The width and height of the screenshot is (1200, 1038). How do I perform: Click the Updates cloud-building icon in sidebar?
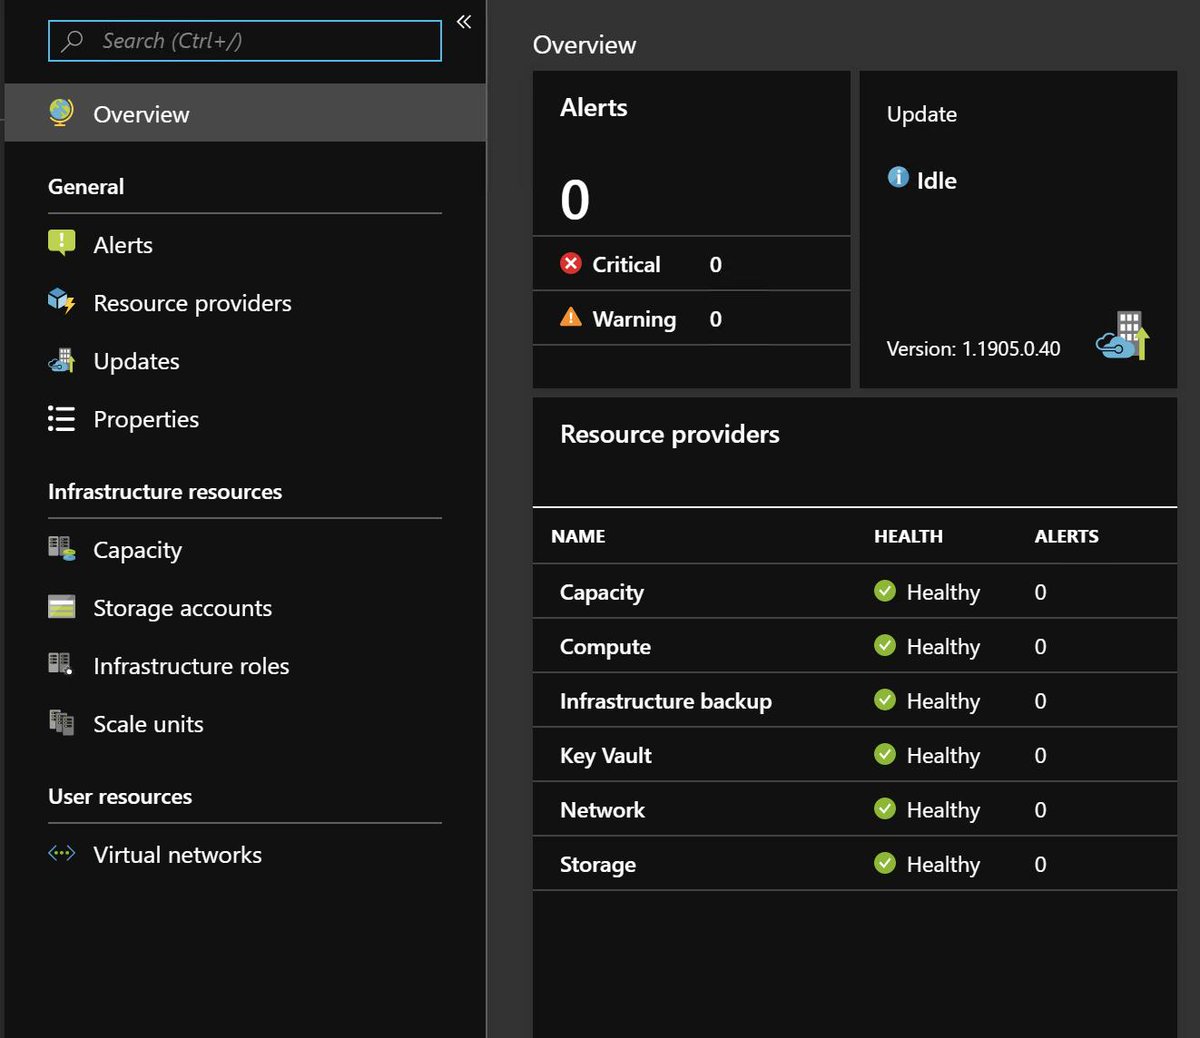point(61,360)
